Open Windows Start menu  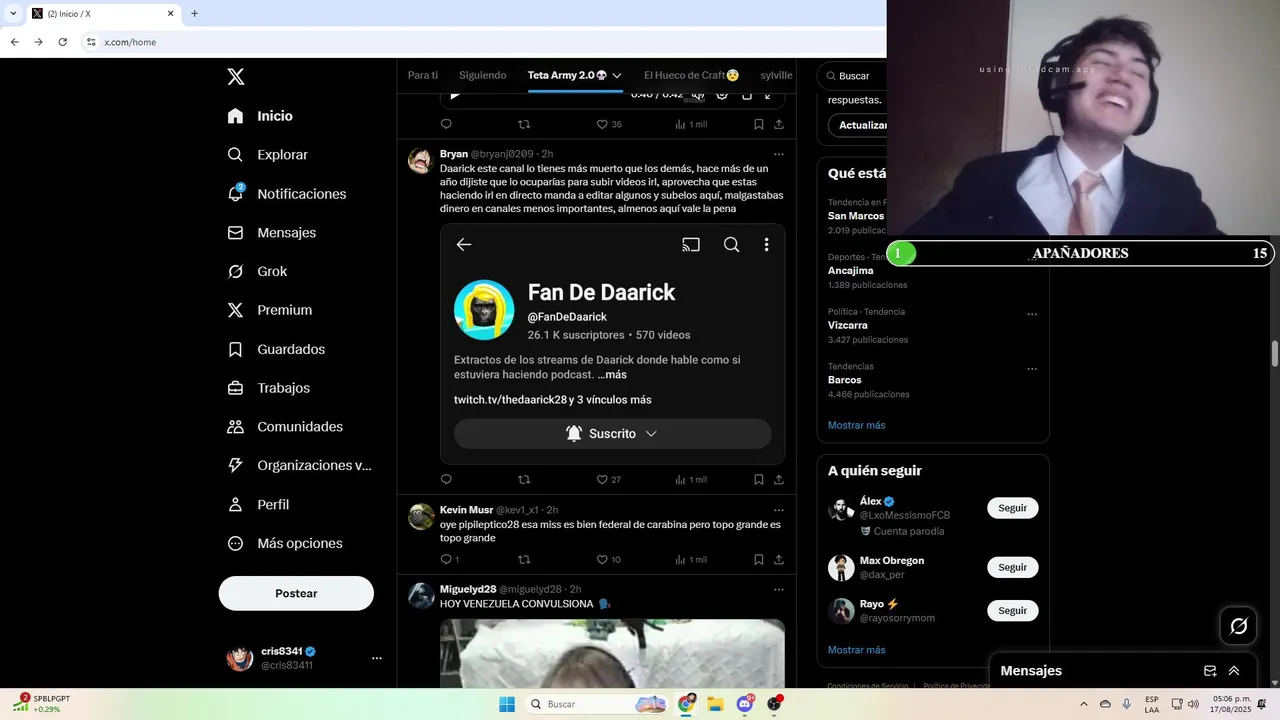pyautogui.click(x=507, y=704)
